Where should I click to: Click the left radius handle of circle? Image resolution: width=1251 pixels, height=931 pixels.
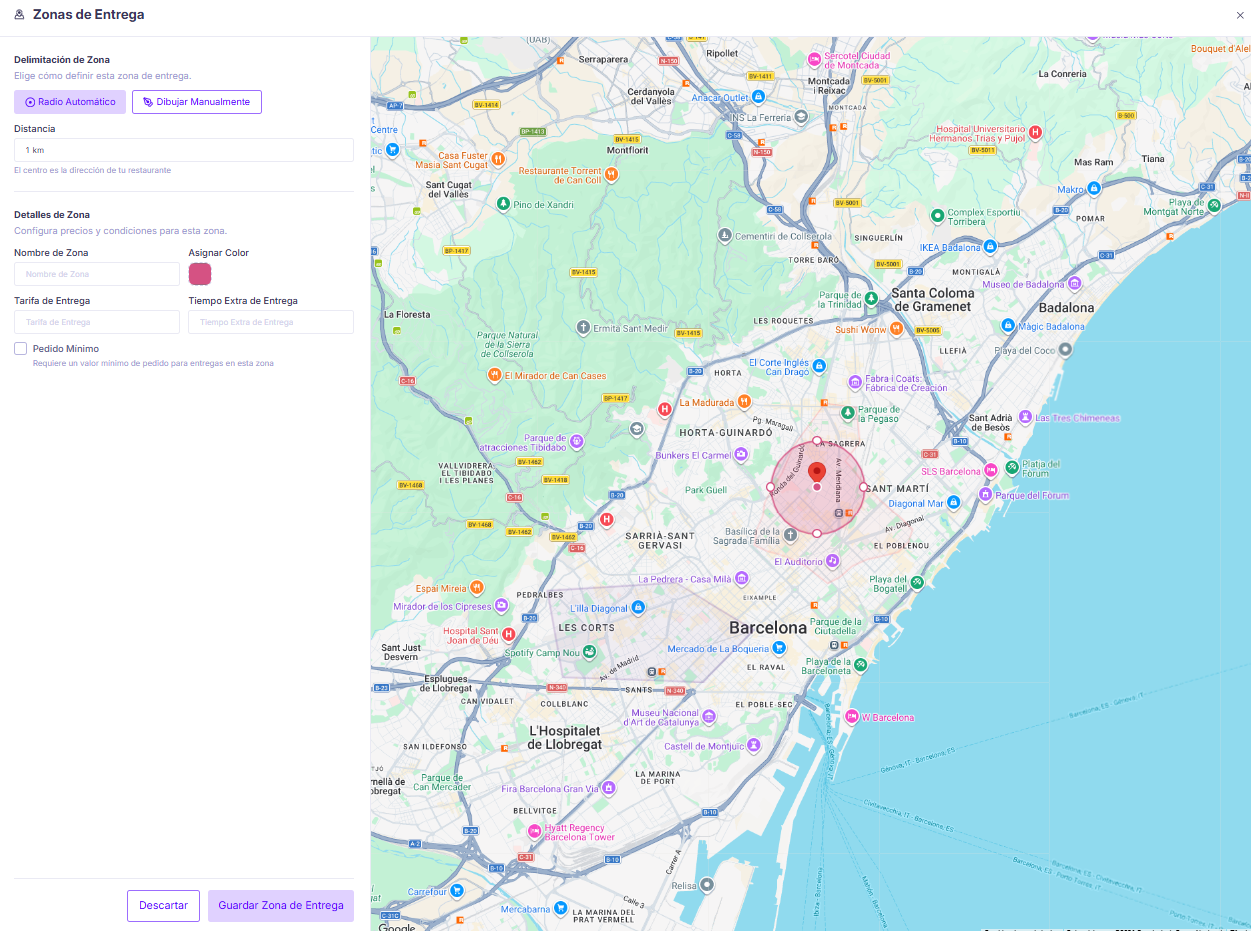tap(770, 487)
